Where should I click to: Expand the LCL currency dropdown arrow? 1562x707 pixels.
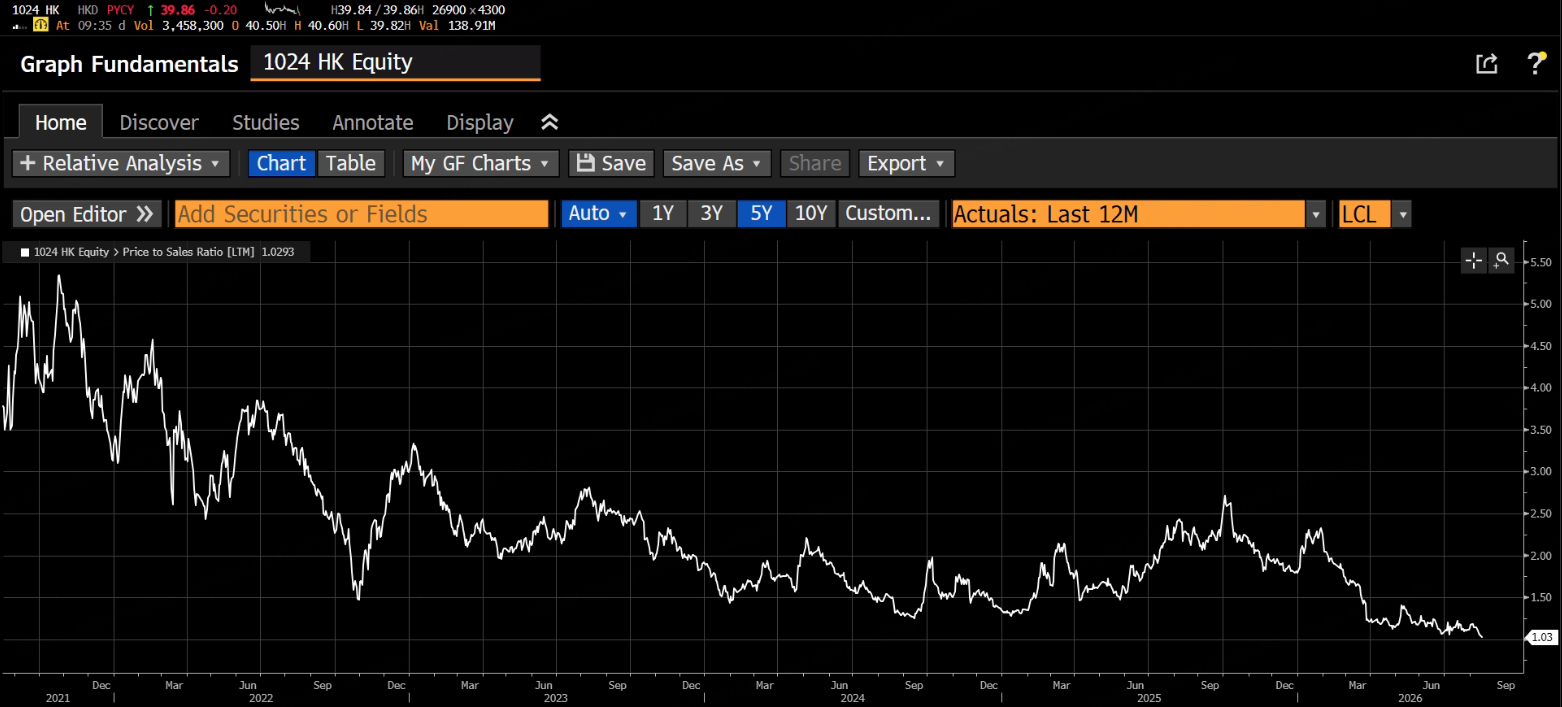tap(1402, 214)
